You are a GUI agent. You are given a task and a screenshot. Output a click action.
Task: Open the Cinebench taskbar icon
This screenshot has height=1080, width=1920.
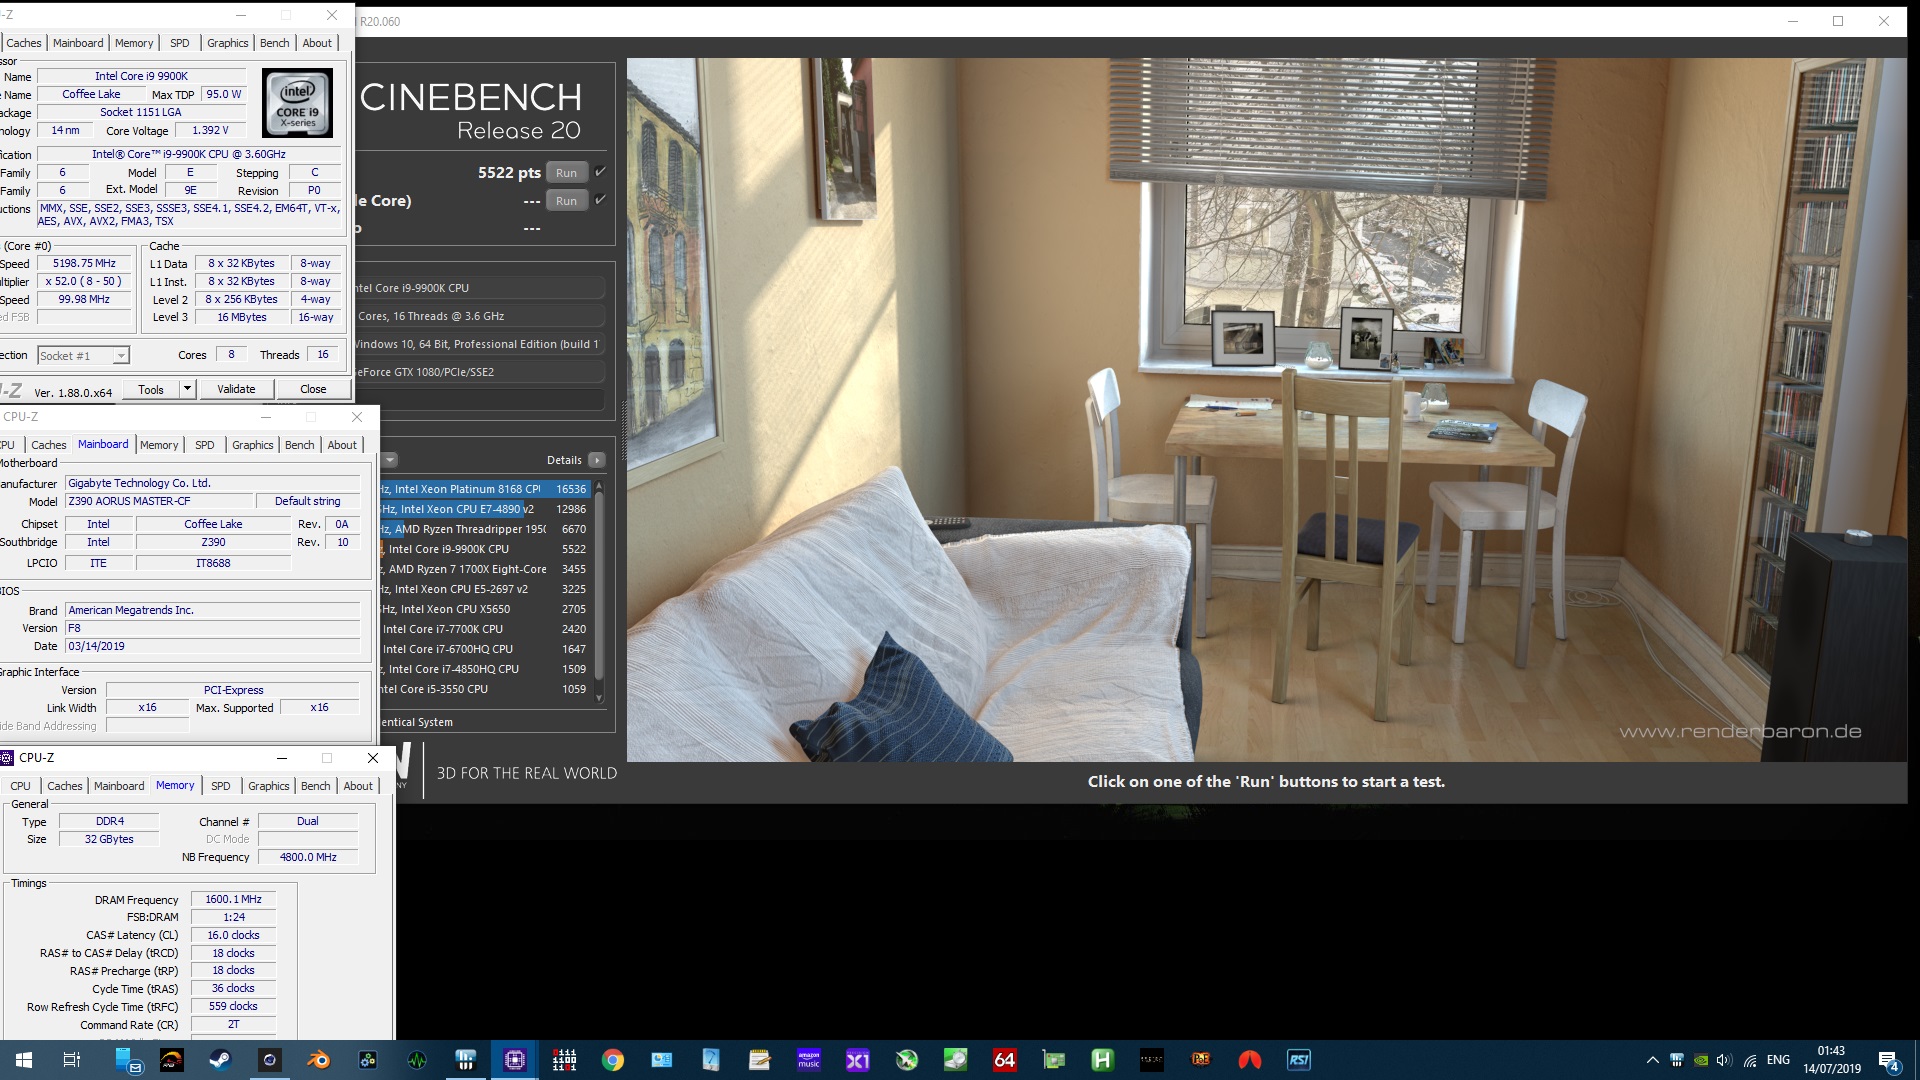[269, 1060]
